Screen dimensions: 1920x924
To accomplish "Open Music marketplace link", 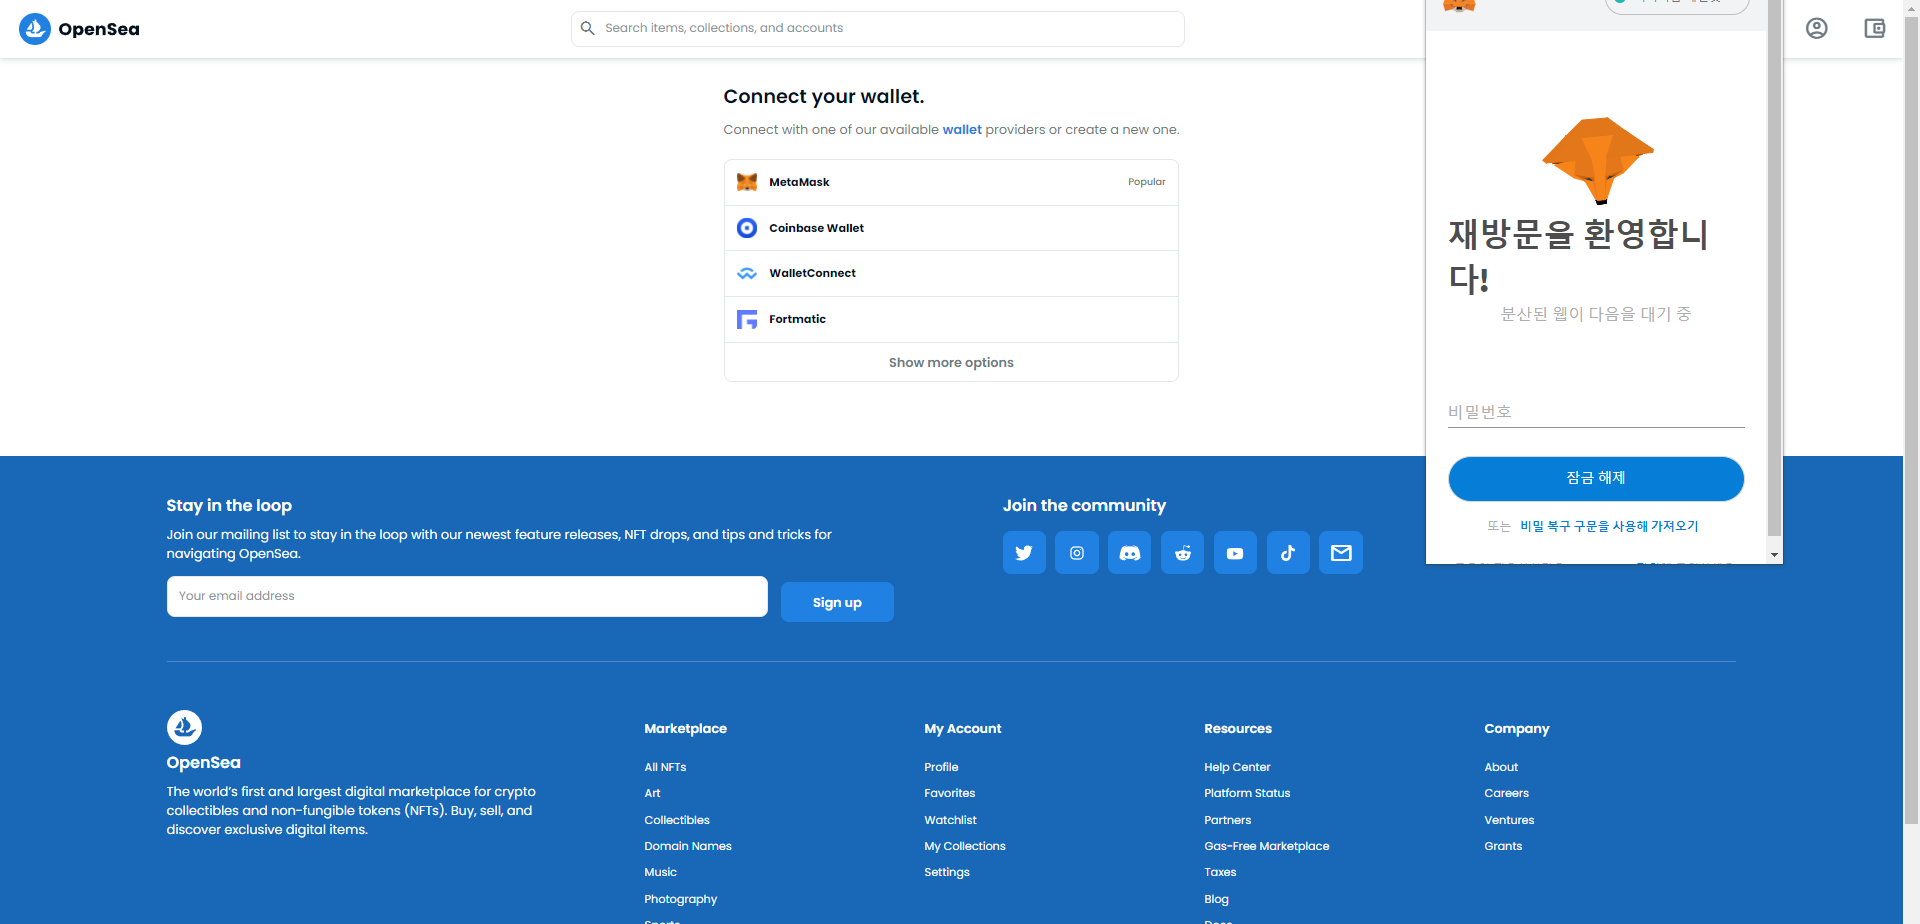I will click(x=660, y=872).
